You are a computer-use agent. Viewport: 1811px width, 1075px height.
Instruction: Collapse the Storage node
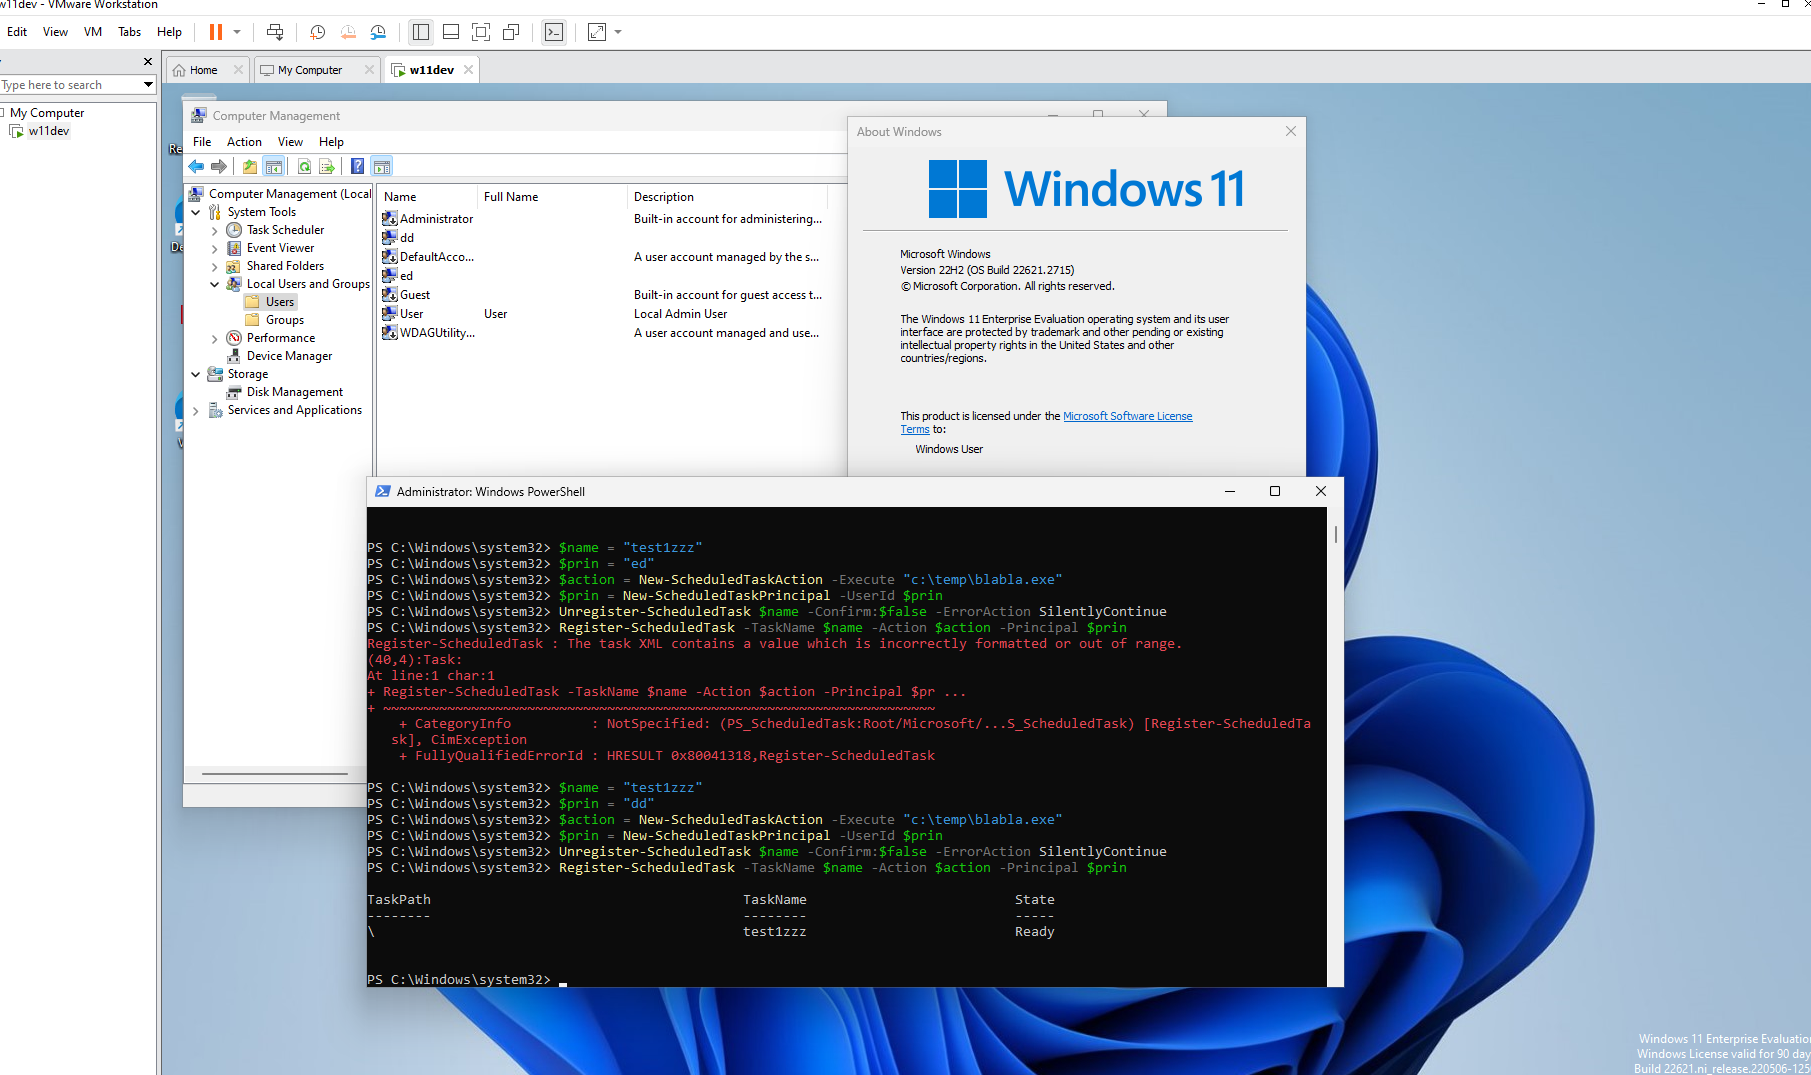coord(196,374)
